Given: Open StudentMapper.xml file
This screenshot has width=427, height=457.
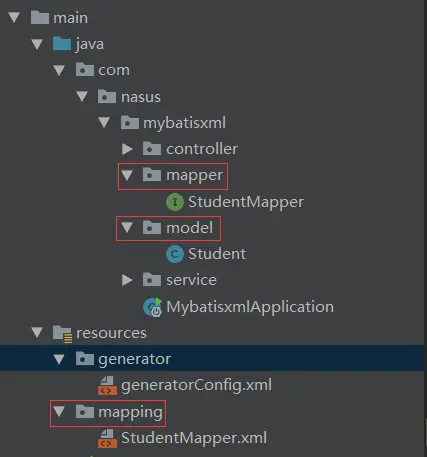Looking at the screenshot, I should coord(194,438).
